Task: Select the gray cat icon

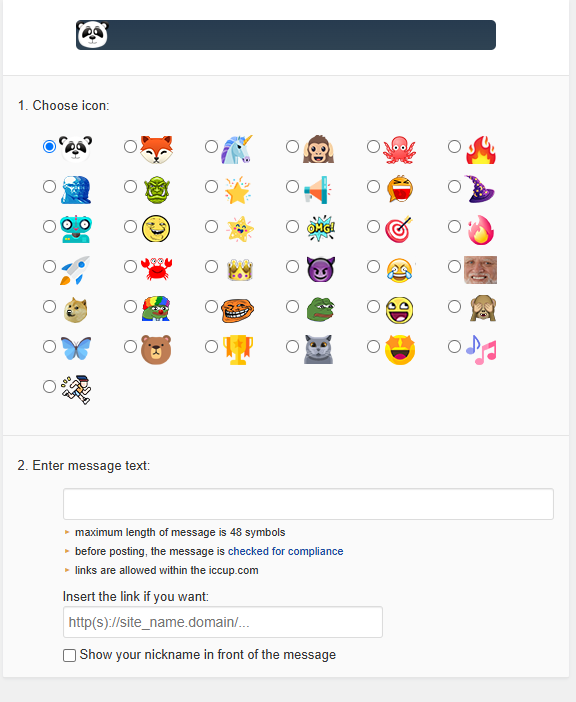Action: [318, 349]
